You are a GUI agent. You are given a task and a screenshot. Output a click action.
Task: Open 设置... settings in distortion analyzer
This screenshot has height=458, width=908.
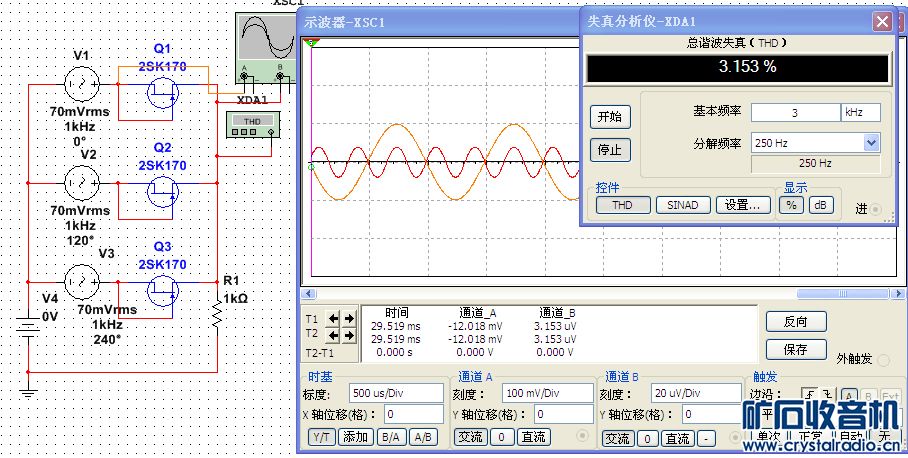point(744,205)
